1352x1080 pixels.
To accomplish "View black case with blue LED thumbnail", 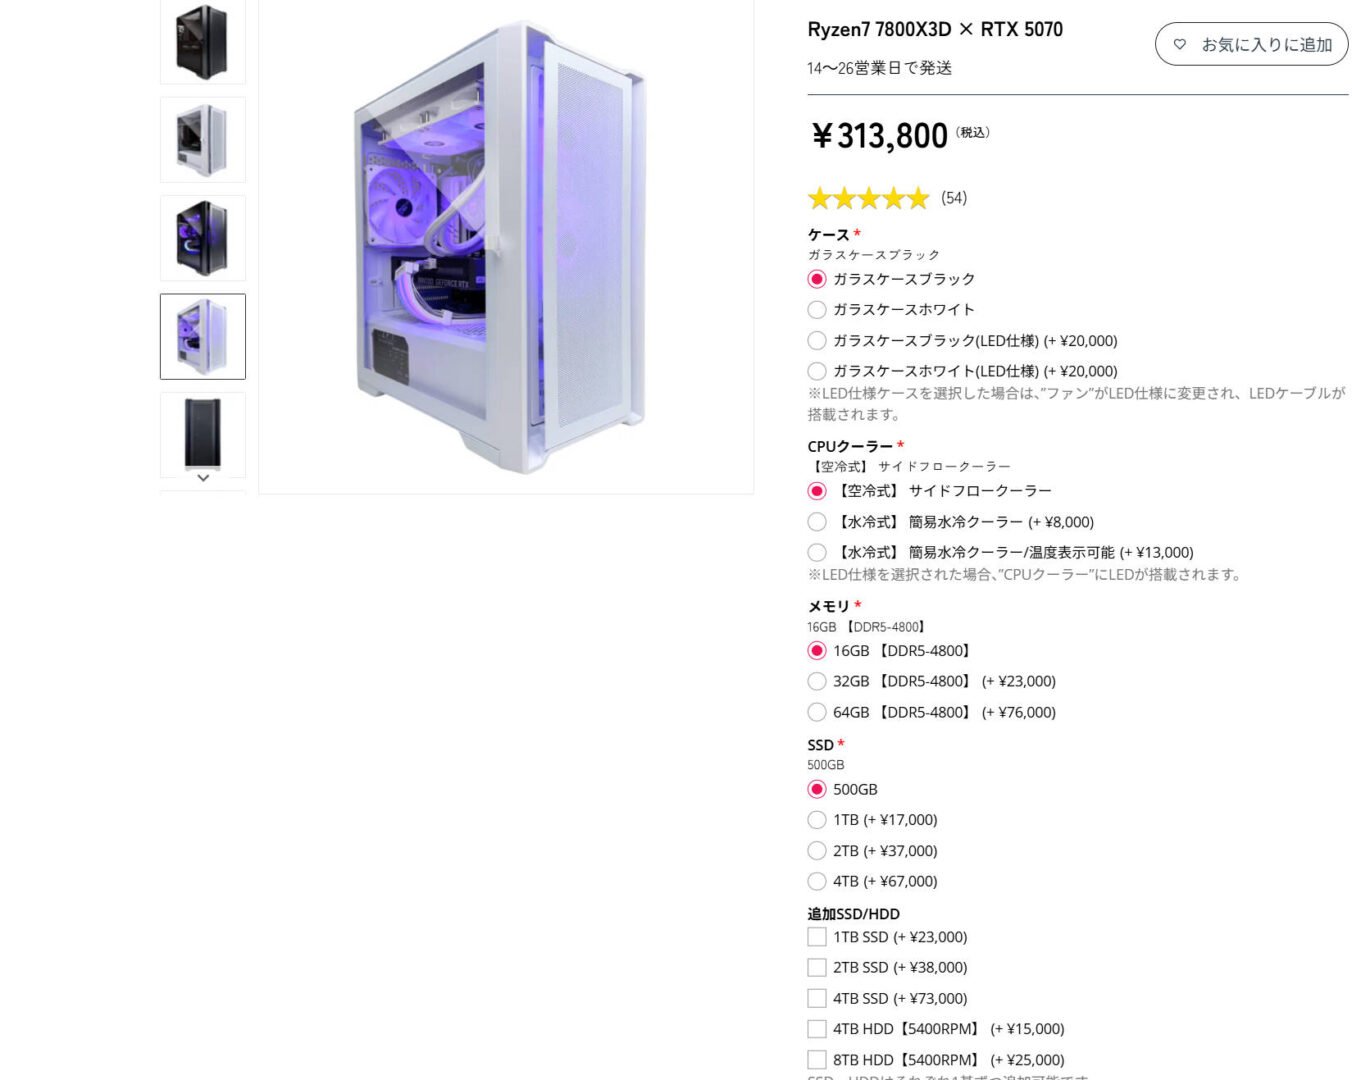I will [x=203, y=238].
